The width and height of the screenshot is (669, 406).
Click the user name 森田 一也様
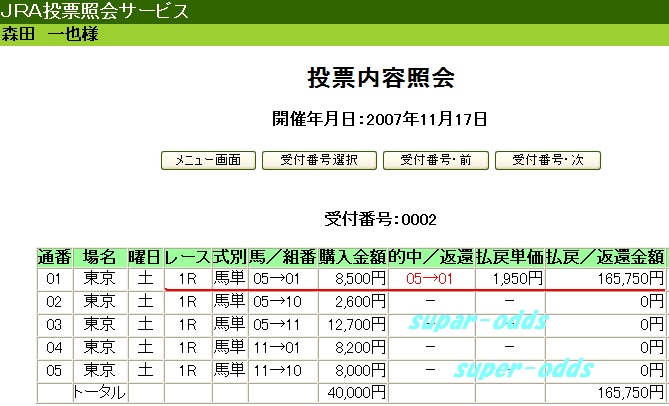(50, 34)
